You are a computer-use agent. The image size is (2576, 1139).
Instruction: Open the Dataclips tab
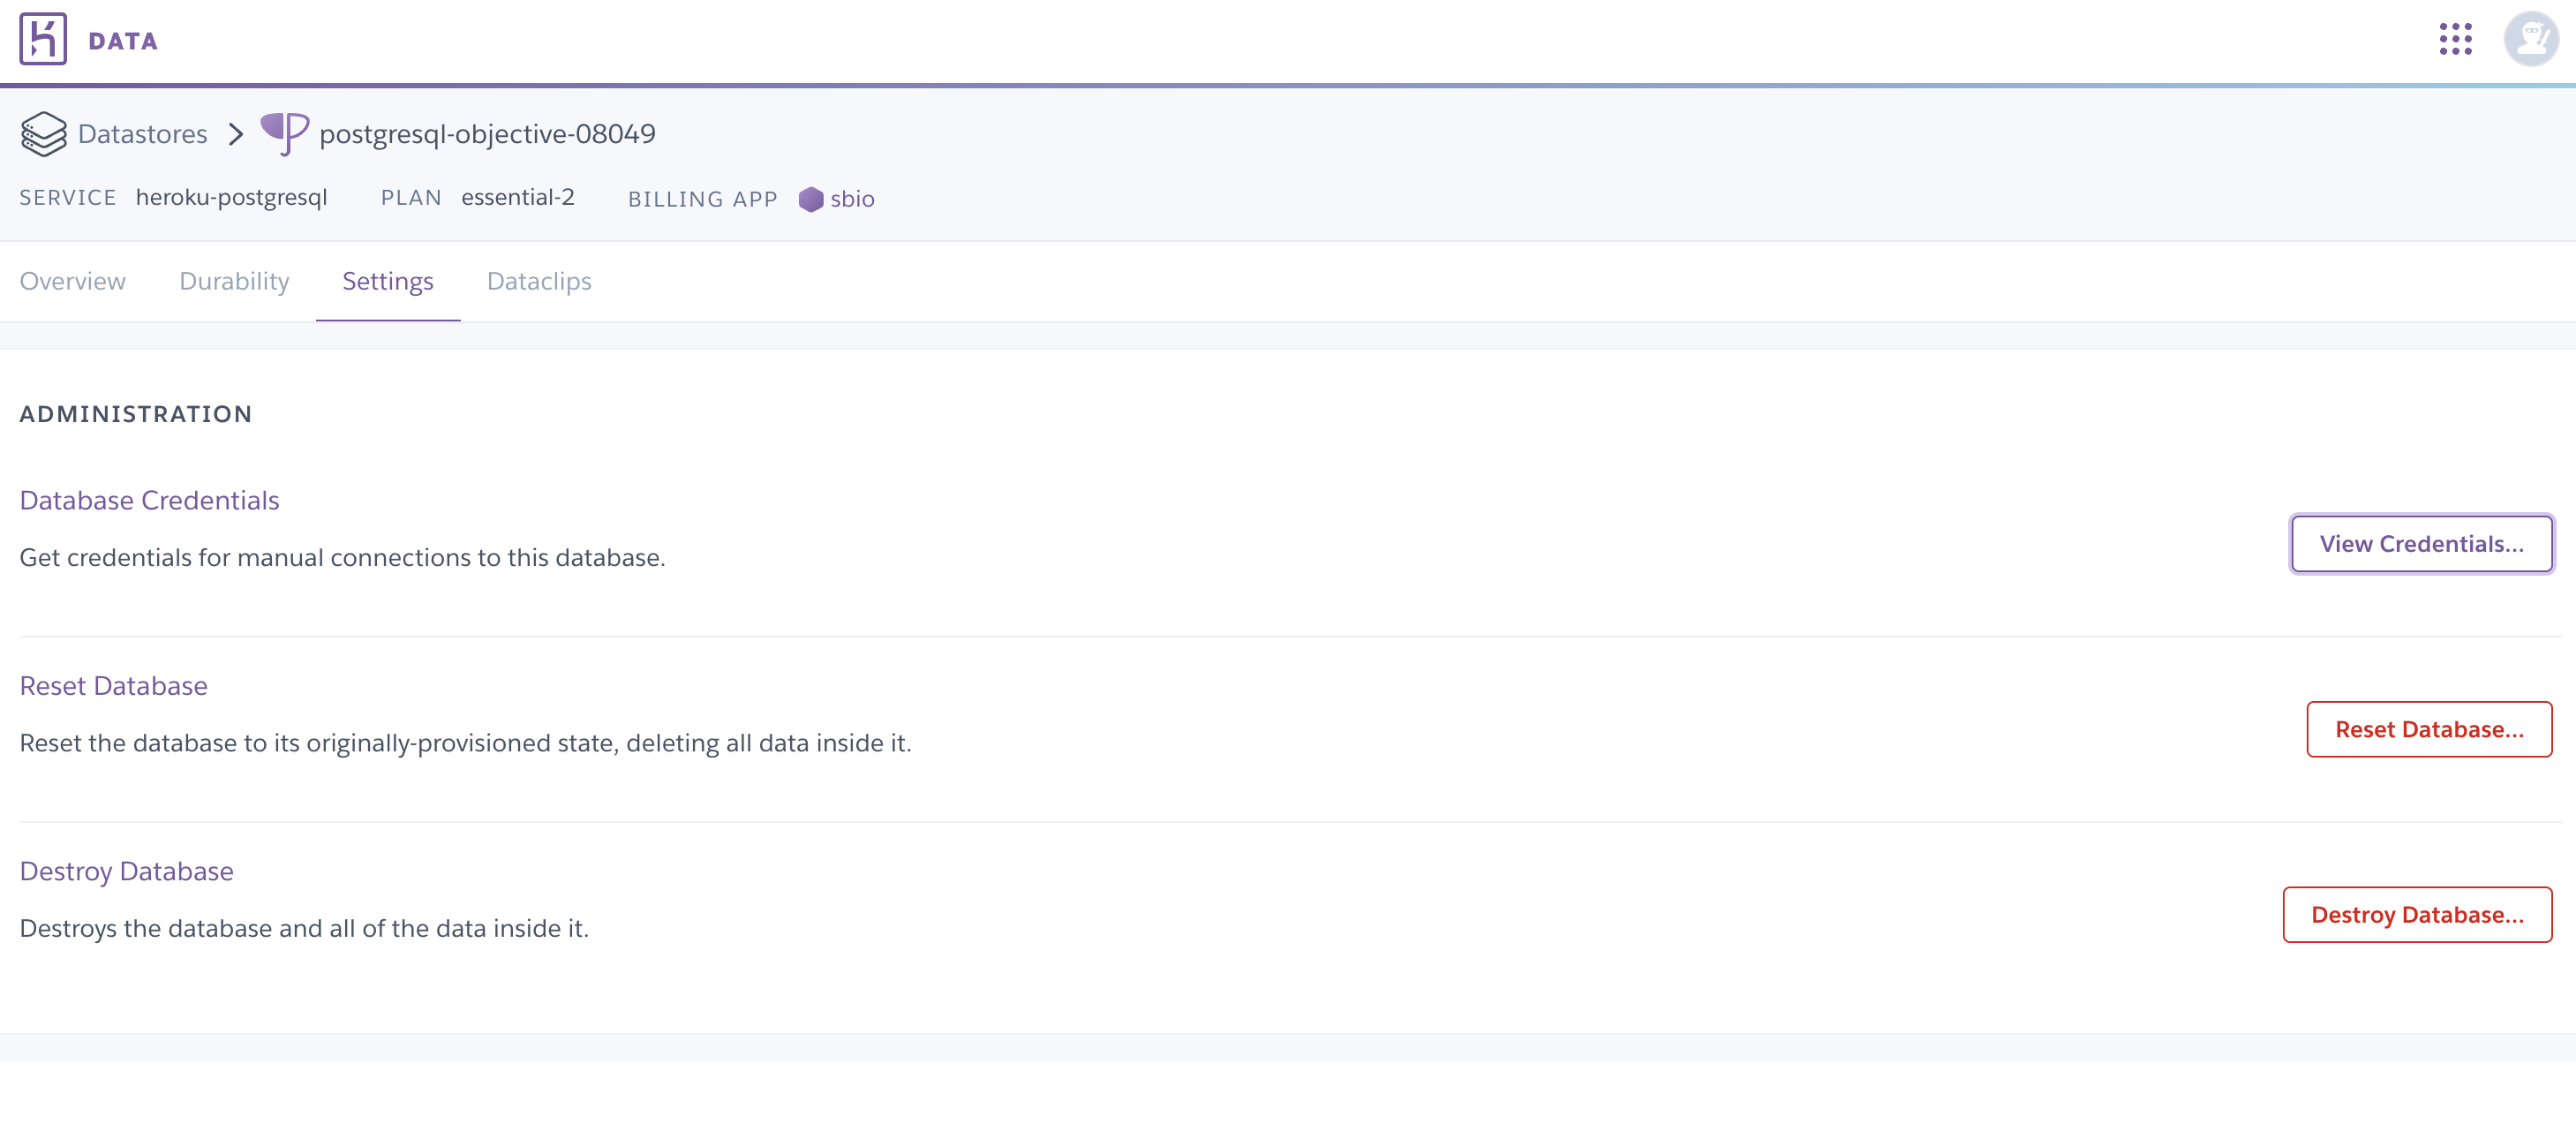[x=539, y=281]
